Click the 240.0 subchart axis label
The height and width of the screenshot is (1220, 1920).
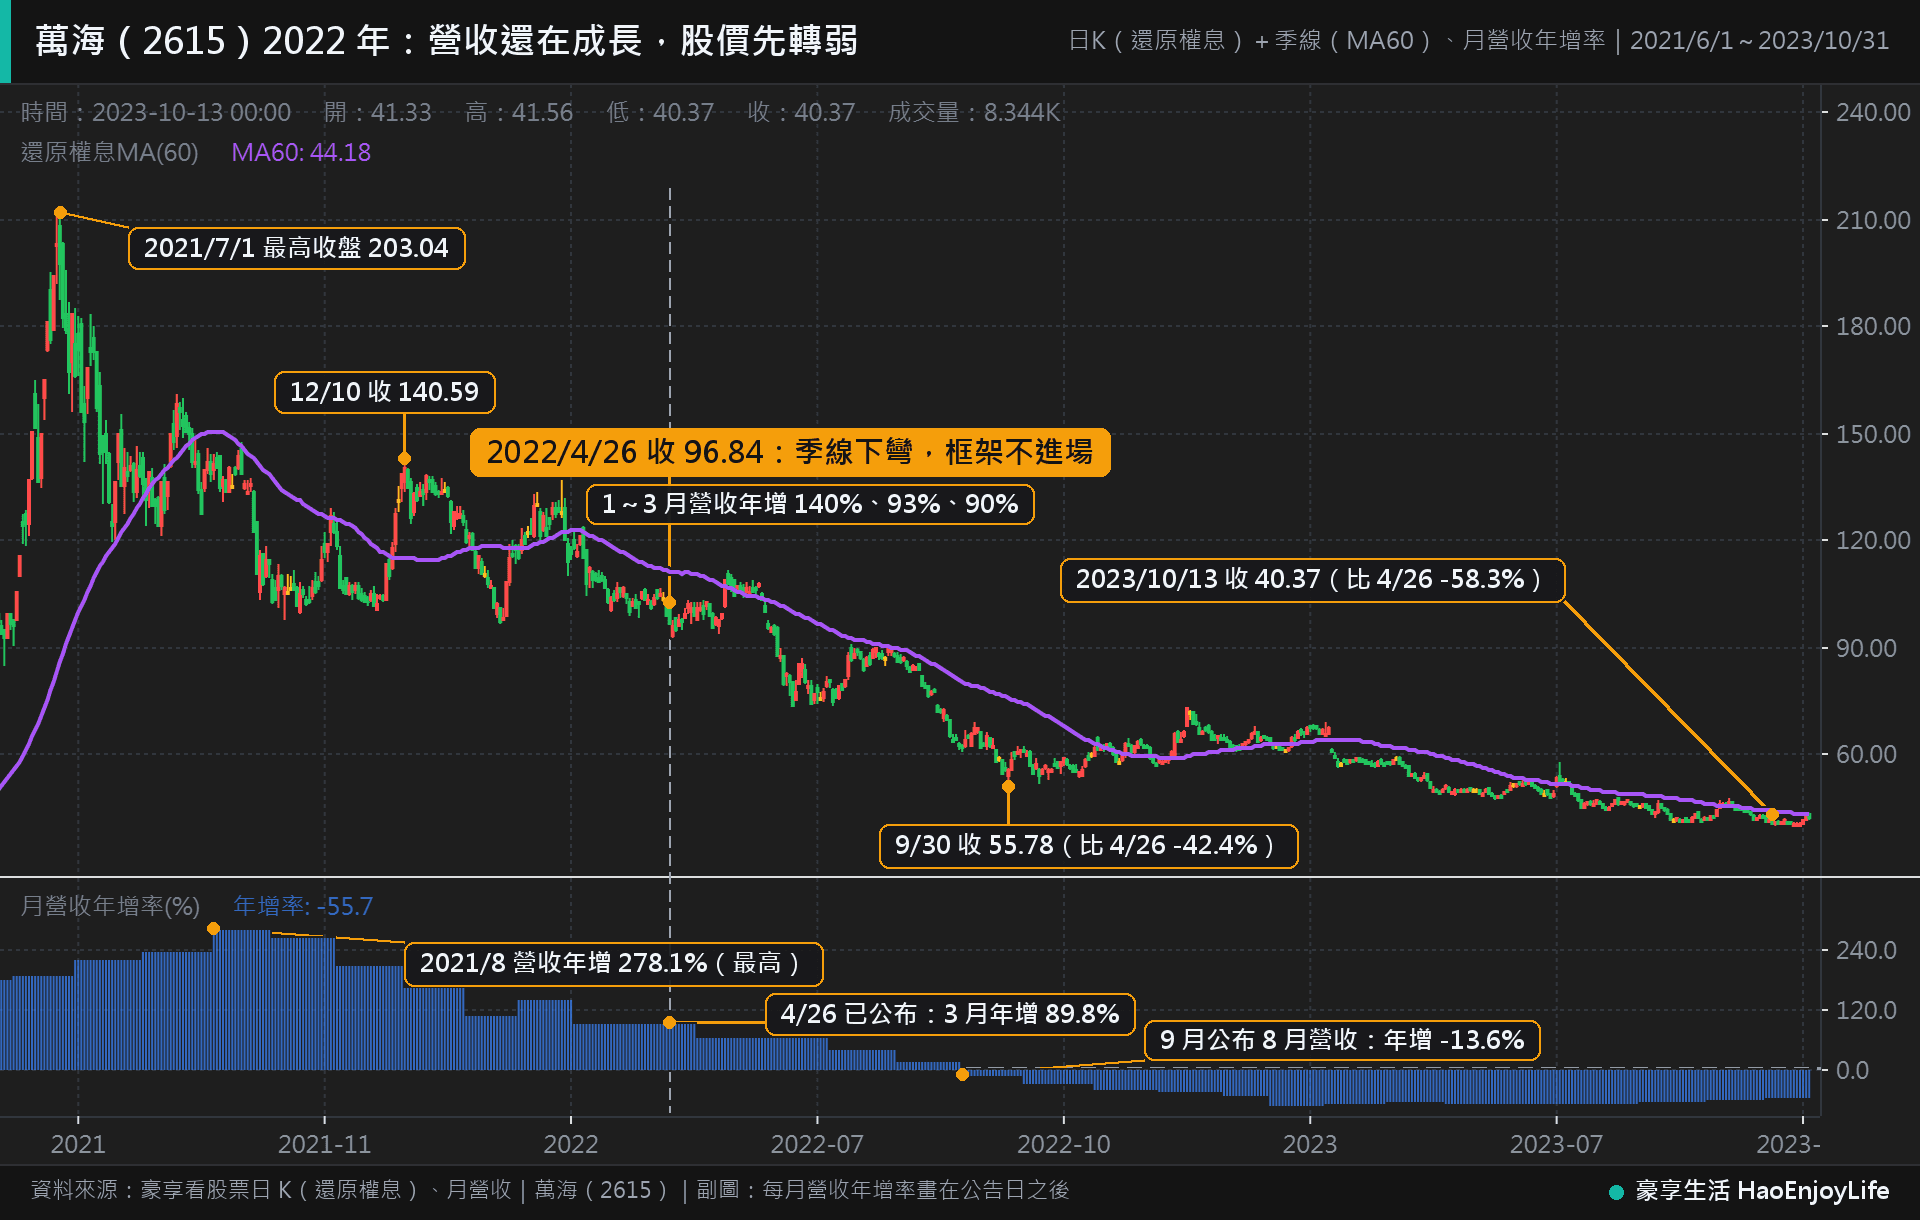coord(1866,951)
